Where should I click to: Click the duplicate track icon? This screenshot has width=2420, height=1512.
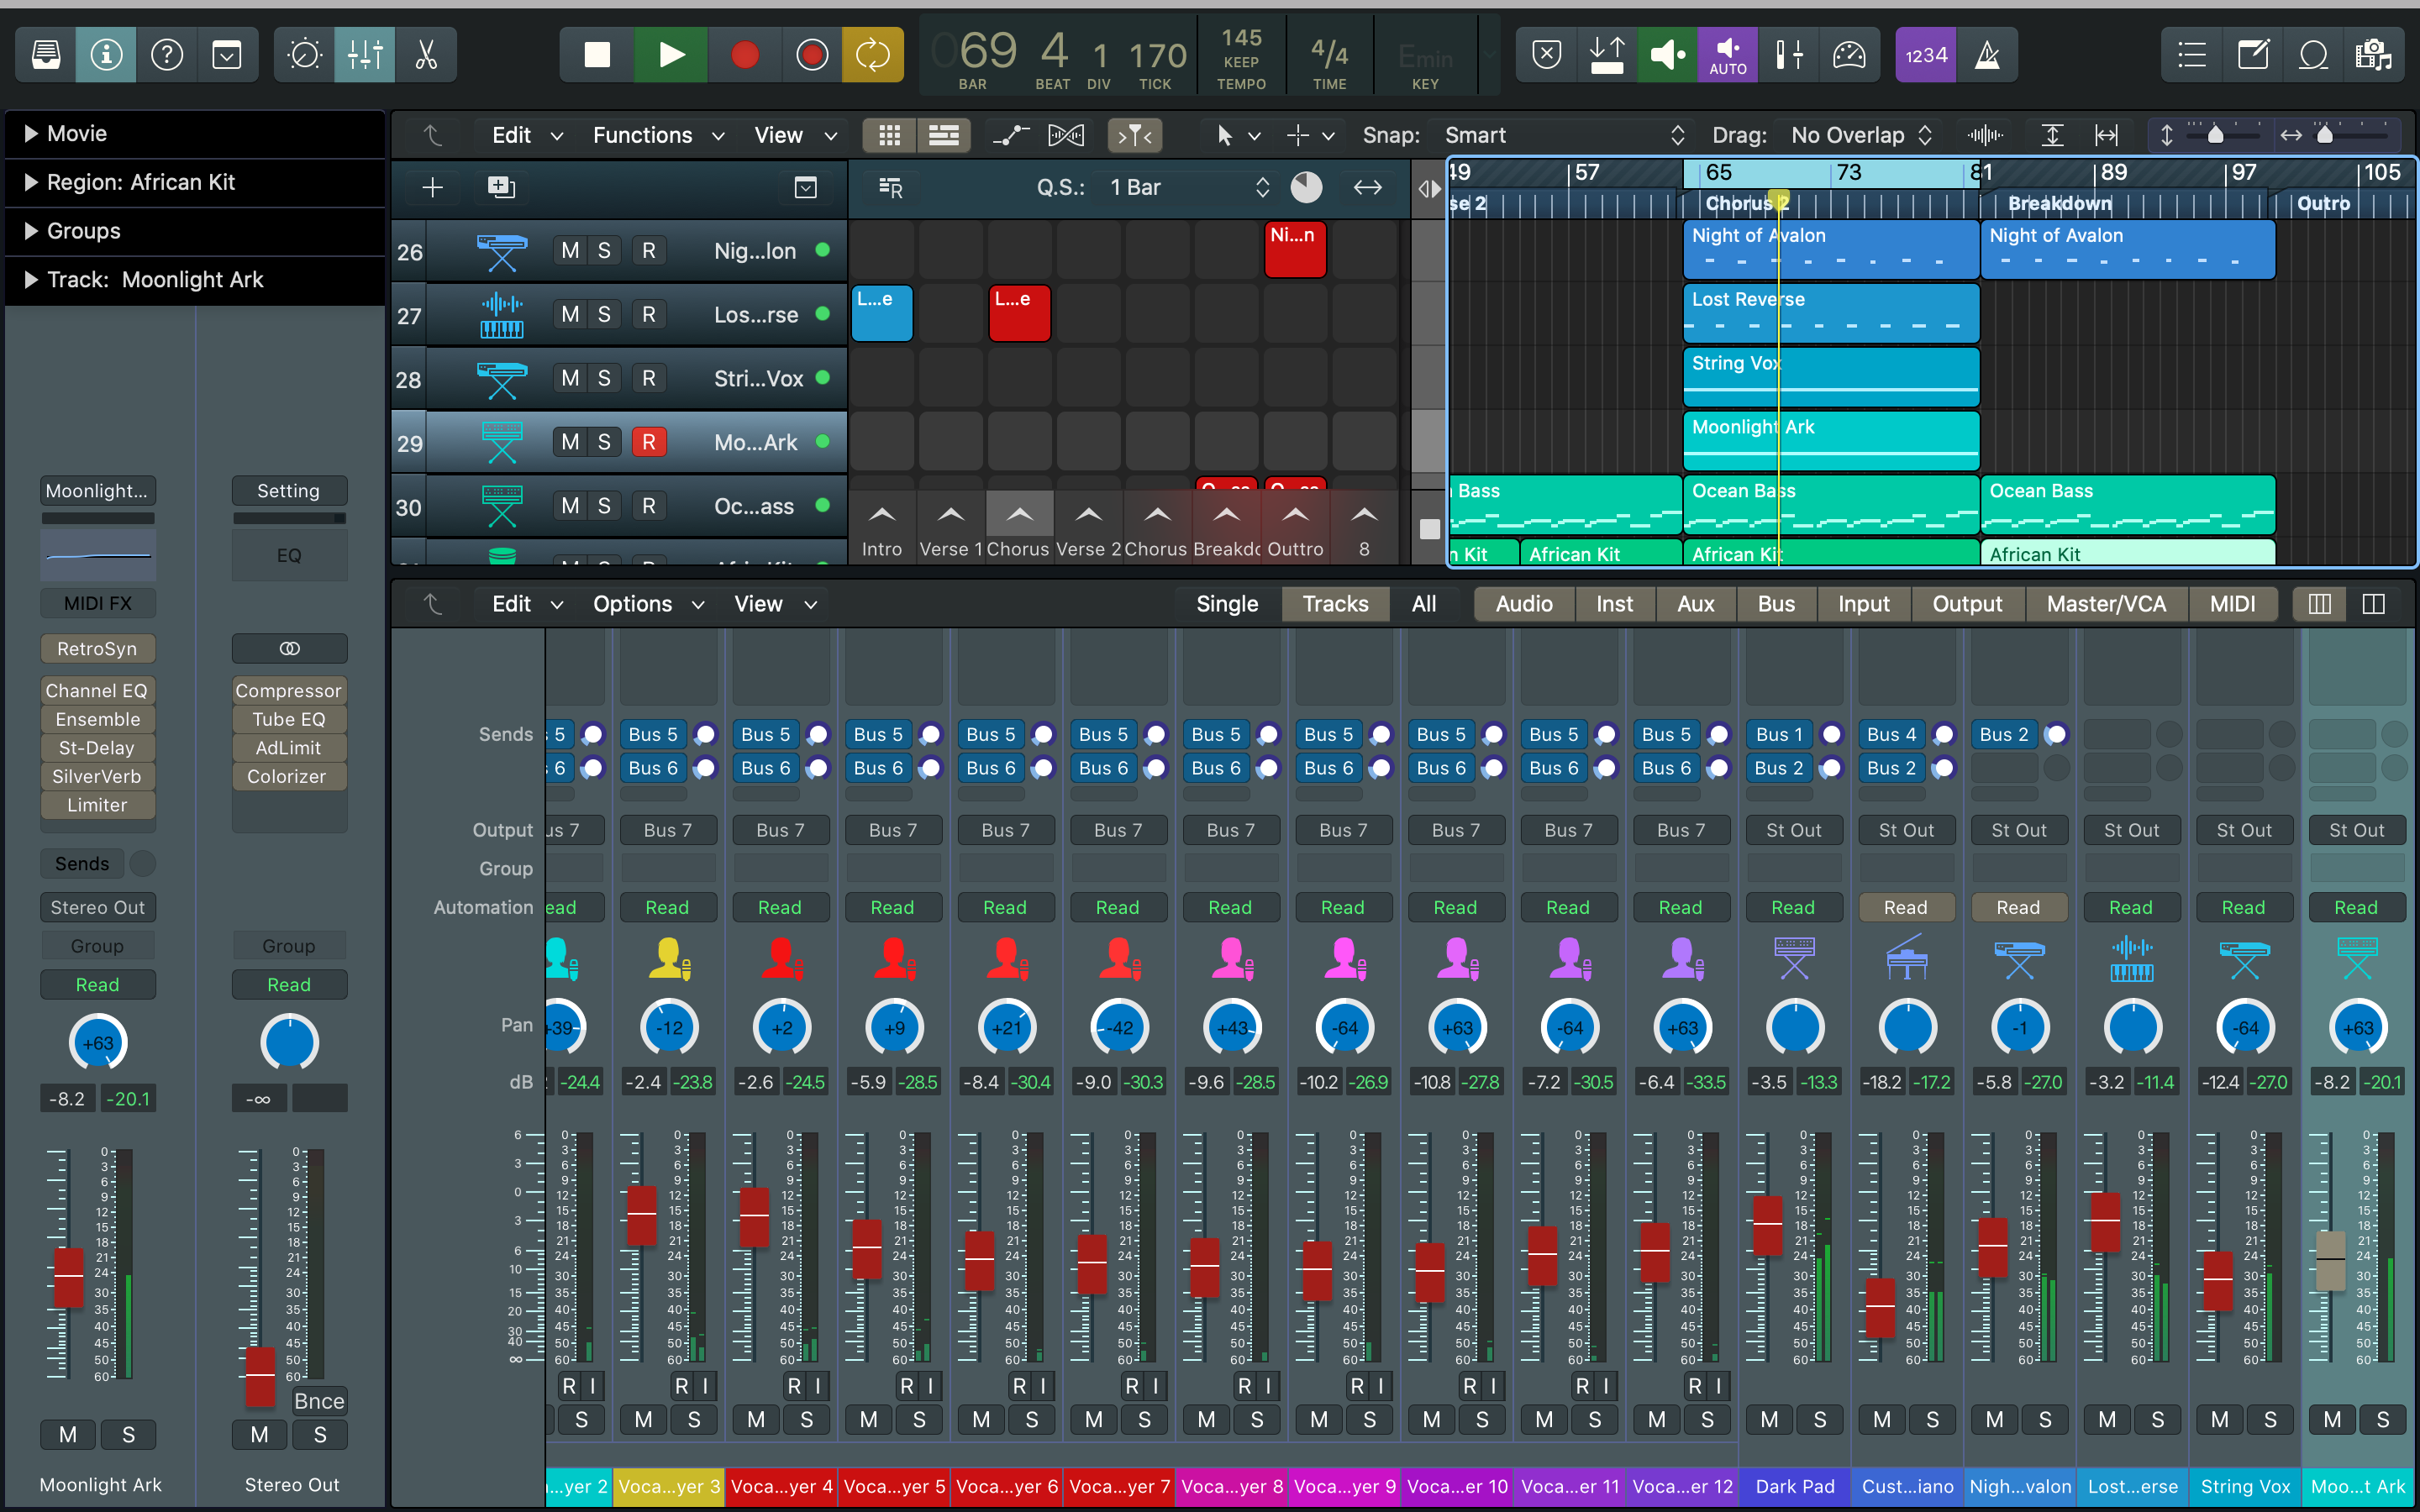[500, 187]
